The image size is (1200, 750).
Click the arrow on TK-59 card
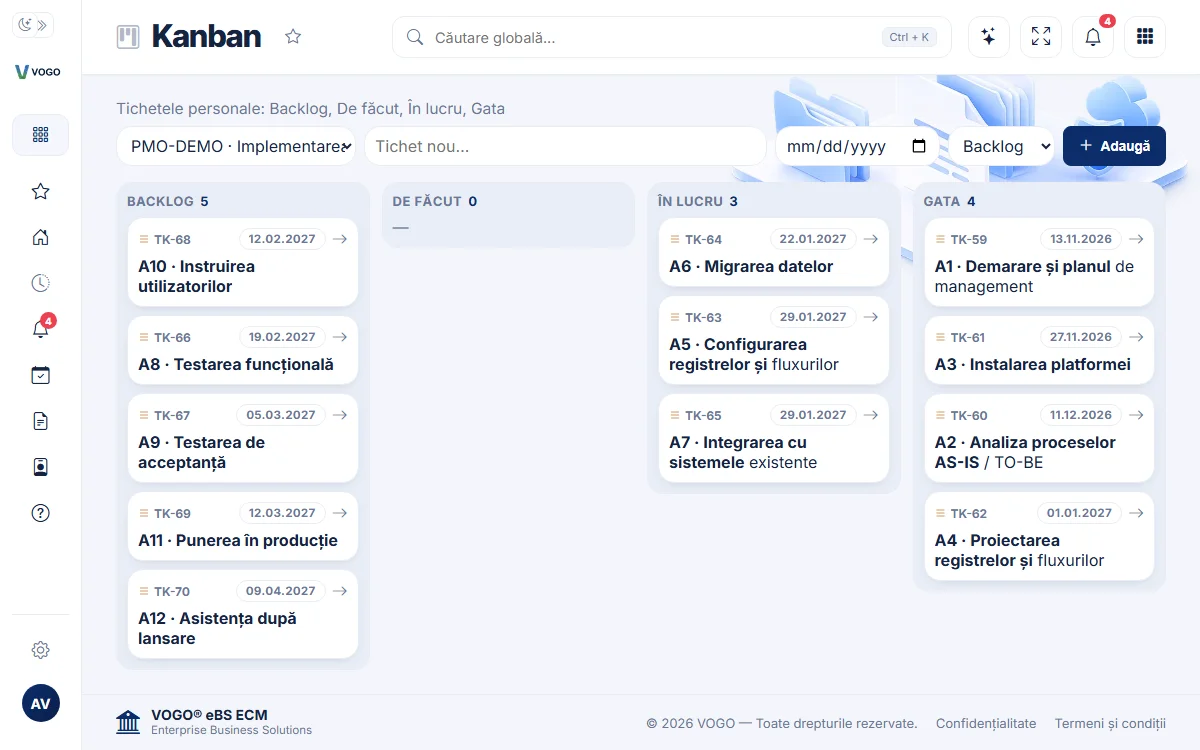[x=1136, y=239]
